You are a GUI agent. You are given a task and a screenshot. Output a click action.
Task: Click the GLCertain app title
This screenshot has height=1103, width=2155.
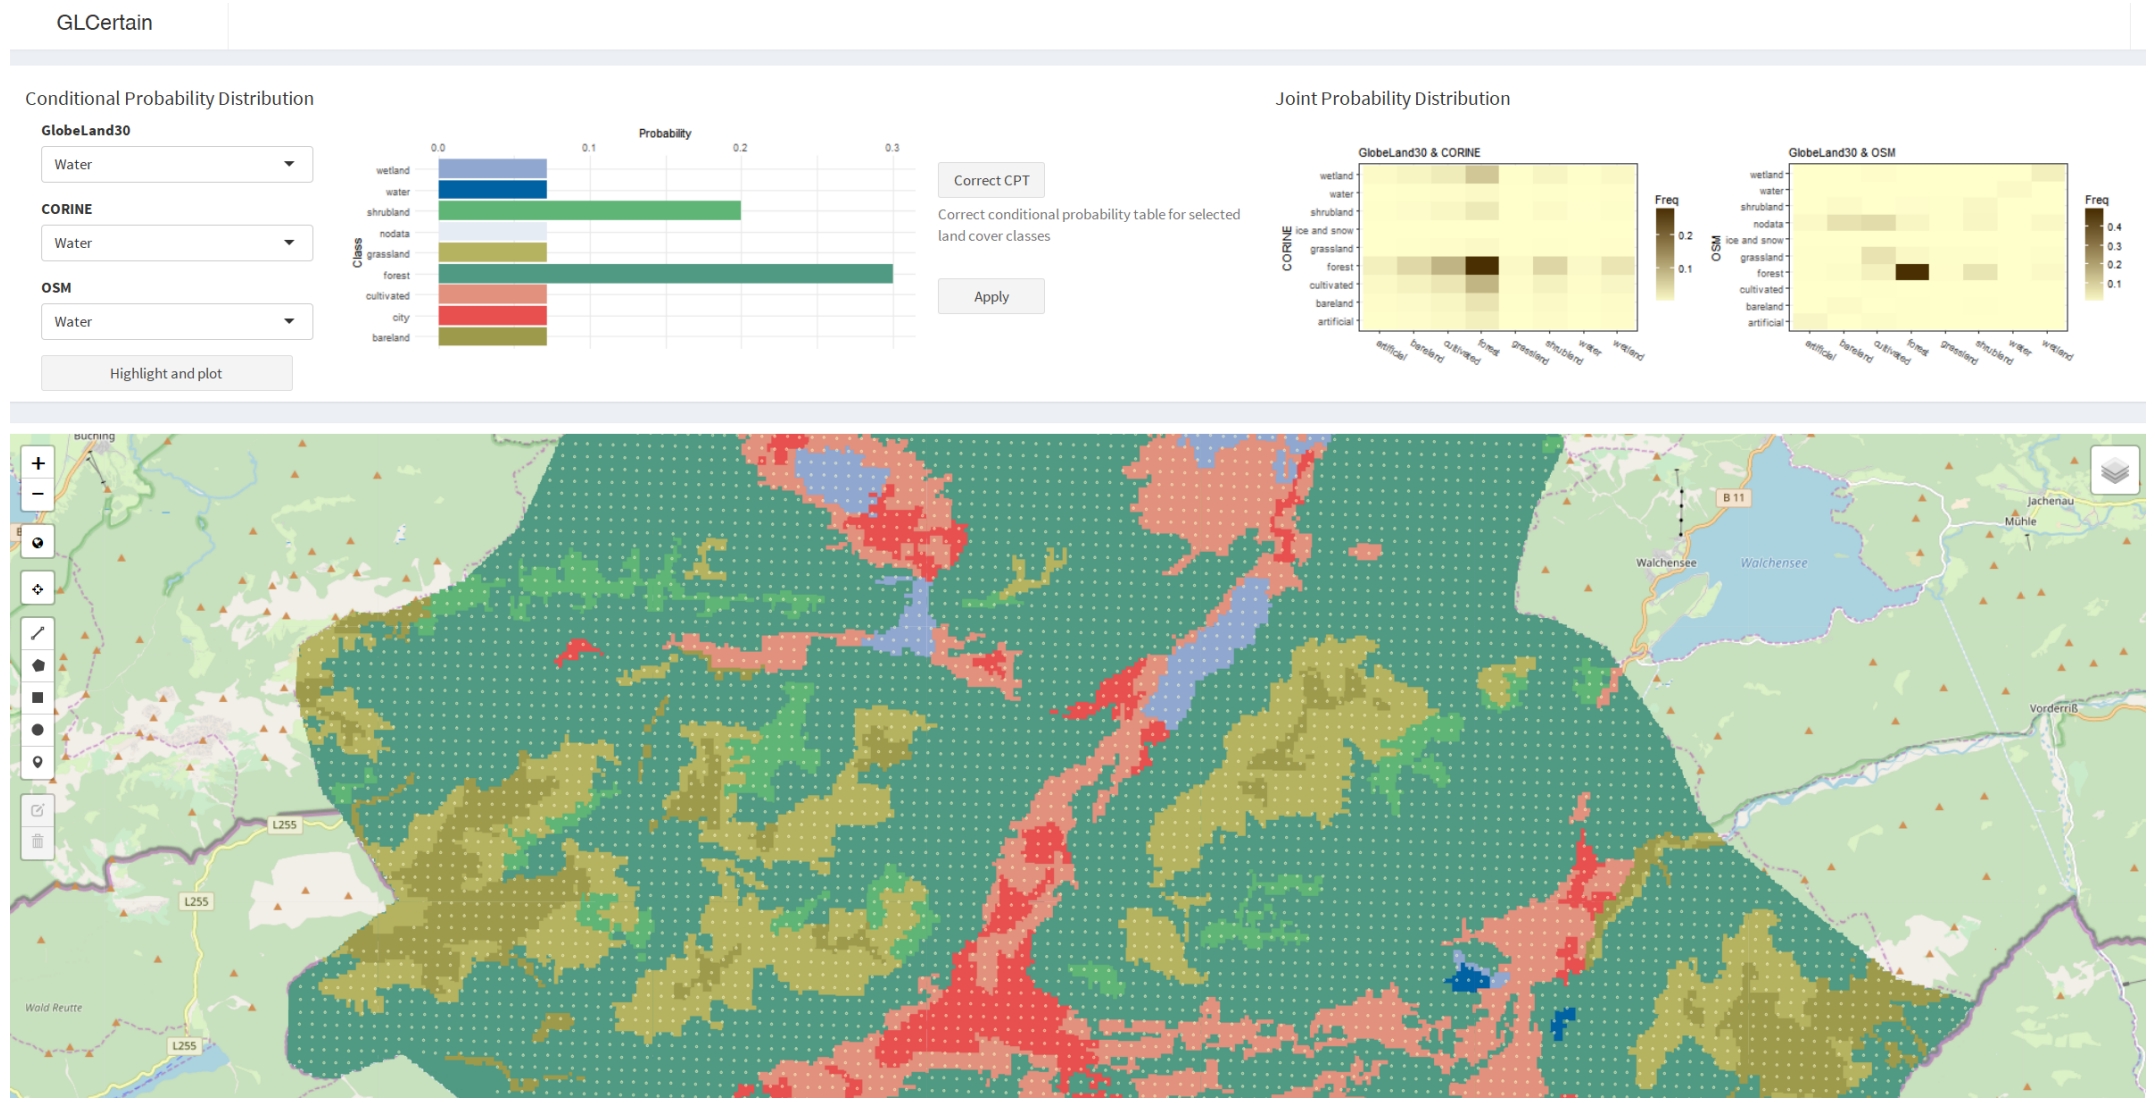tap(104, 23)
